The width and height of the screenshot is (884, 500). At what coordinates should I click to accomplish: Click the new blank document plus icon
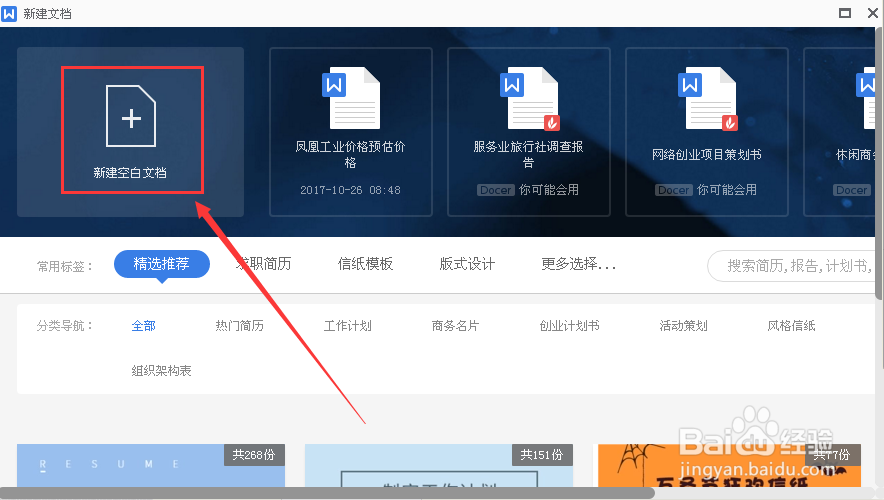point(131,116)
